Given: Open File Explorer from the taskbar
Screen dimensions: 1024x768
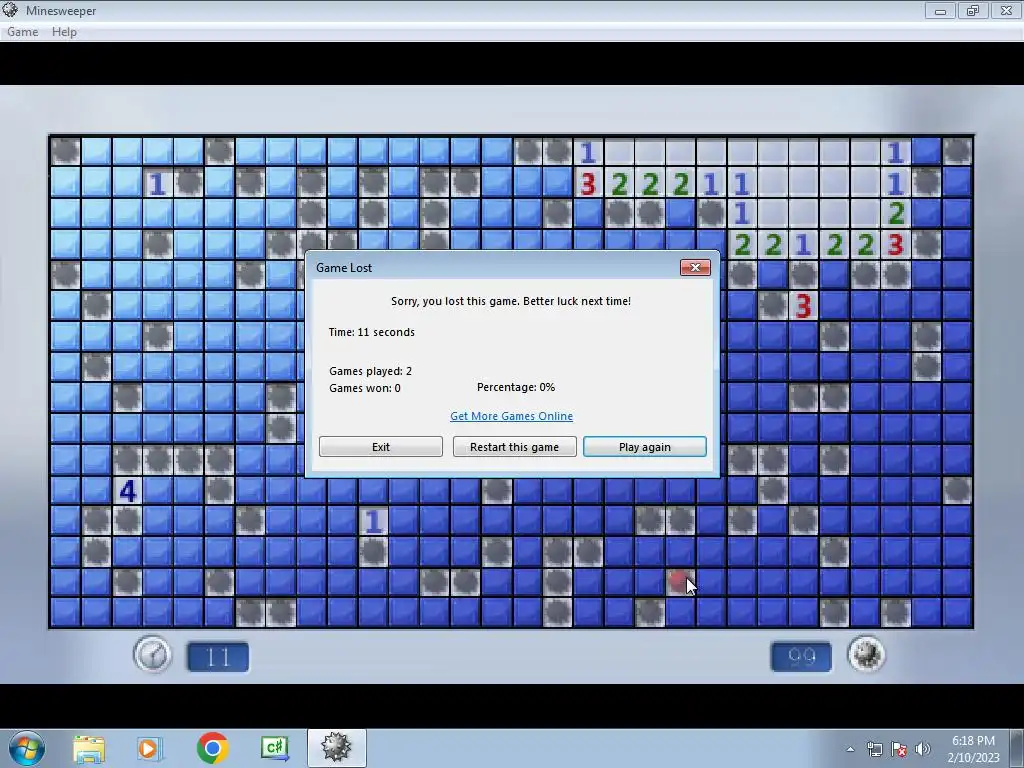Looking at the screenshot, I should pyautogui.click(x=89, y=748).
